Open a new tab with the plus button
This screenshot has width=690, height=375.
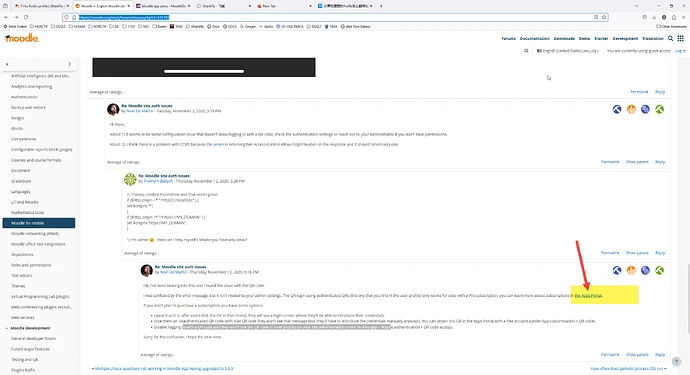pyautogui.click(x=381, y=6)
